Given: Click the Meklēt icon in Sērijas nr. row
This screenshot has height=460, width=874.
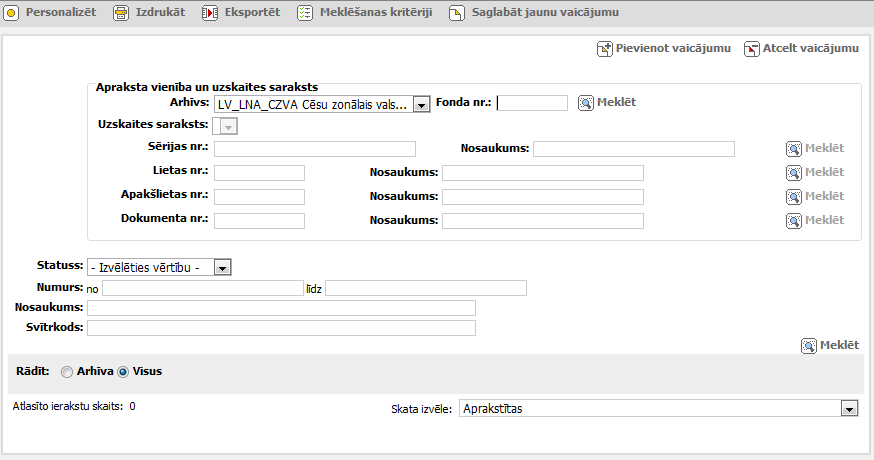Looking at the screenshot, I should pyautogui.click(x=793, y=149).
